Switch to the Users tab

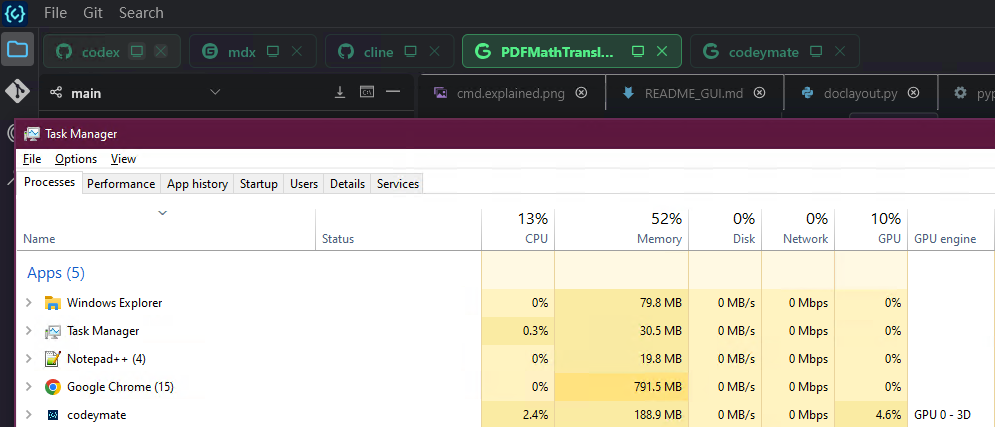point(304,184)
